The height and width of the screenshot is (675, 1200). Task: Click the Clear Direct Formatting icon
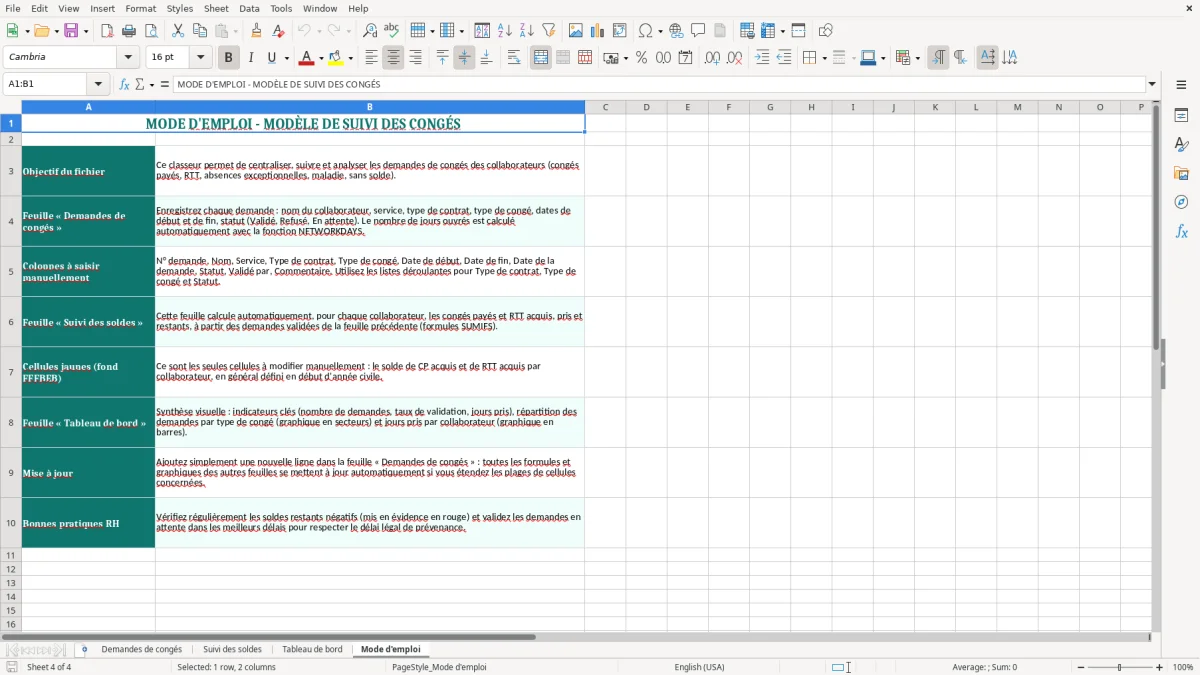[x=278, y=31]
